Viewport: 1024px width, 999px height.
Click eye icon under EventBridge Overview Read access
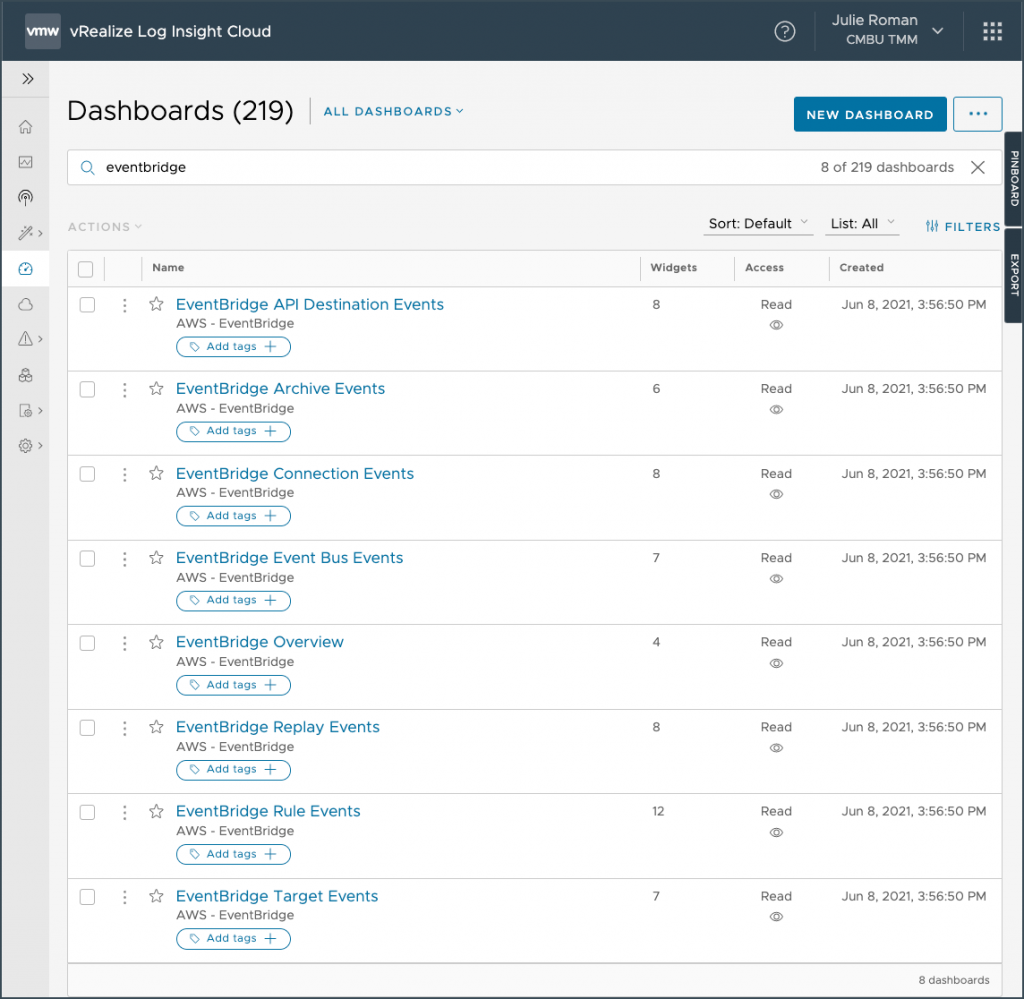pos(776,663)
